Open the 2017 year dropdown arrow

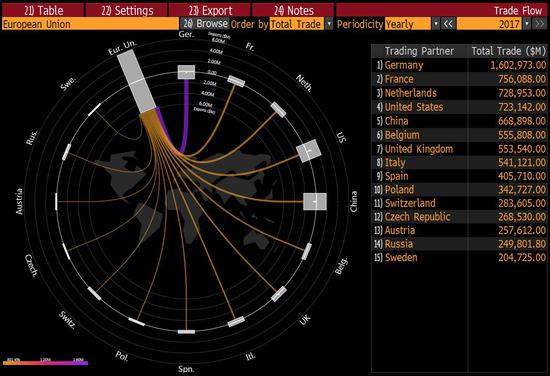coord(527,24)
